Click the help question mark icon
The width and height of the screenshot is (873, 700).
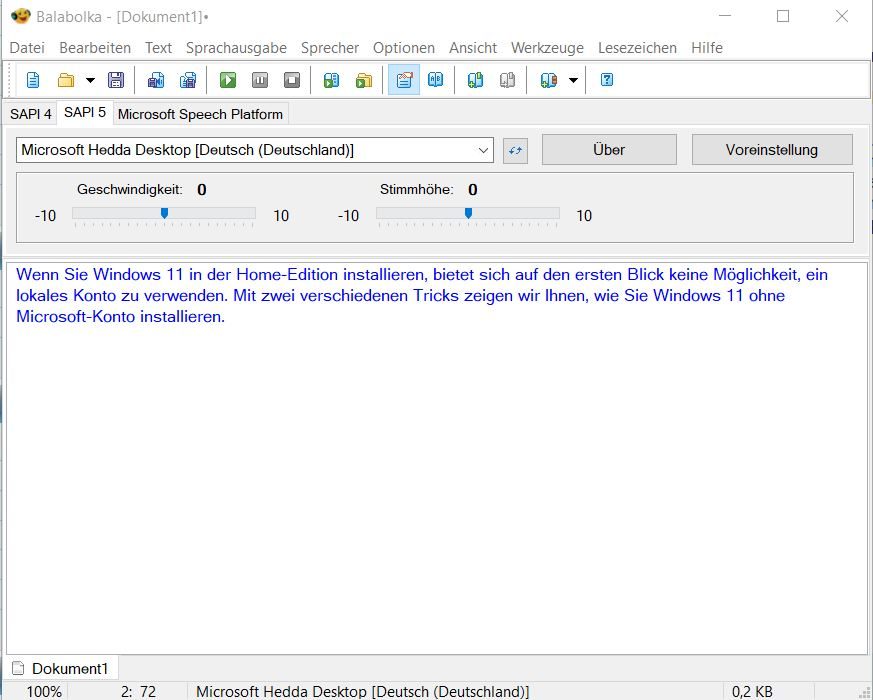606,80
